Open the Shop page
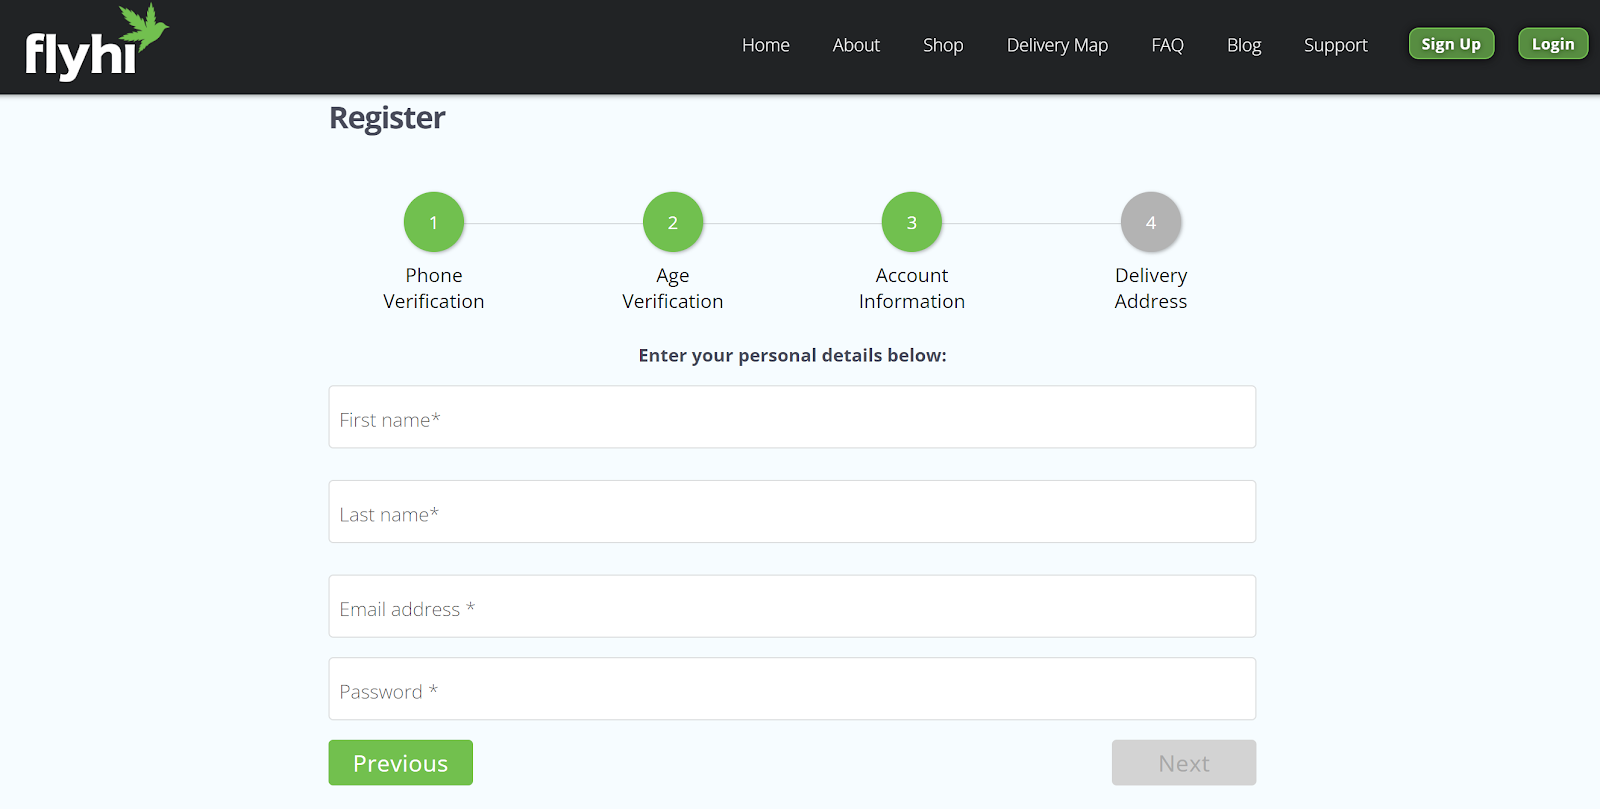The image size is (1600, 809). [x=942, y=45]
